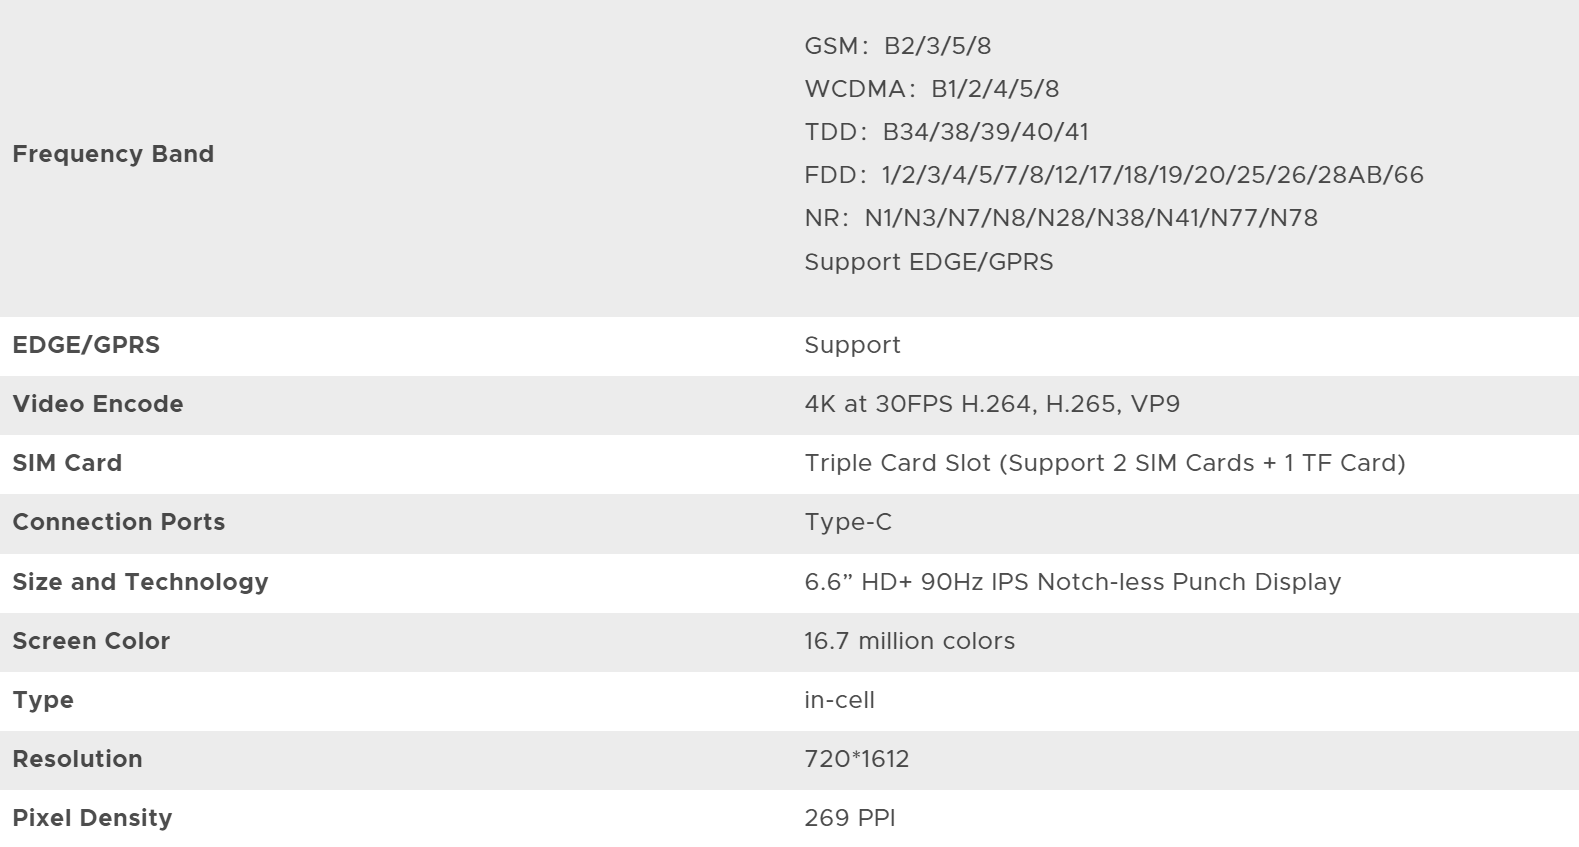This screenshot has height=847, width=1579.
Task: Select the '4K at 30FPS' value
Action: 991,404
